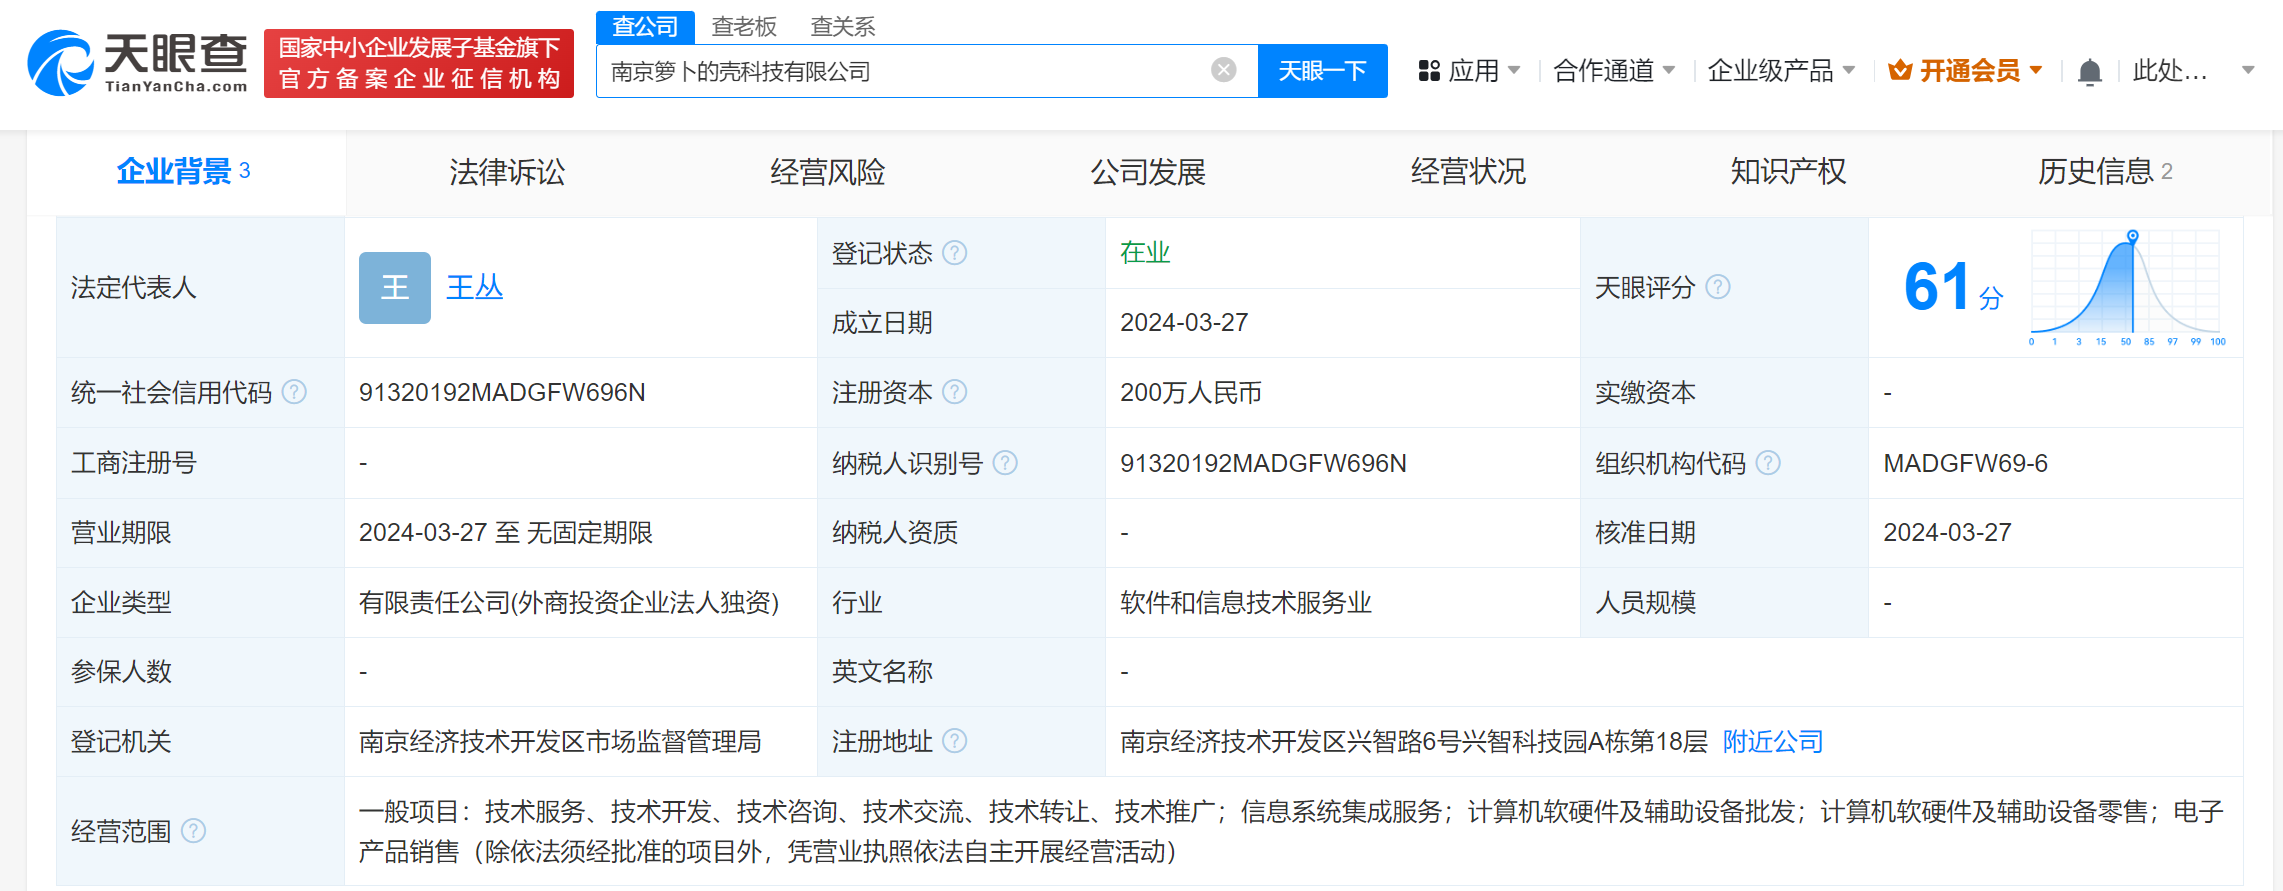Viewport: 2283px width, 891px height.
Task: Open the 公司发展 tab
Action: tap(1148, 172)
